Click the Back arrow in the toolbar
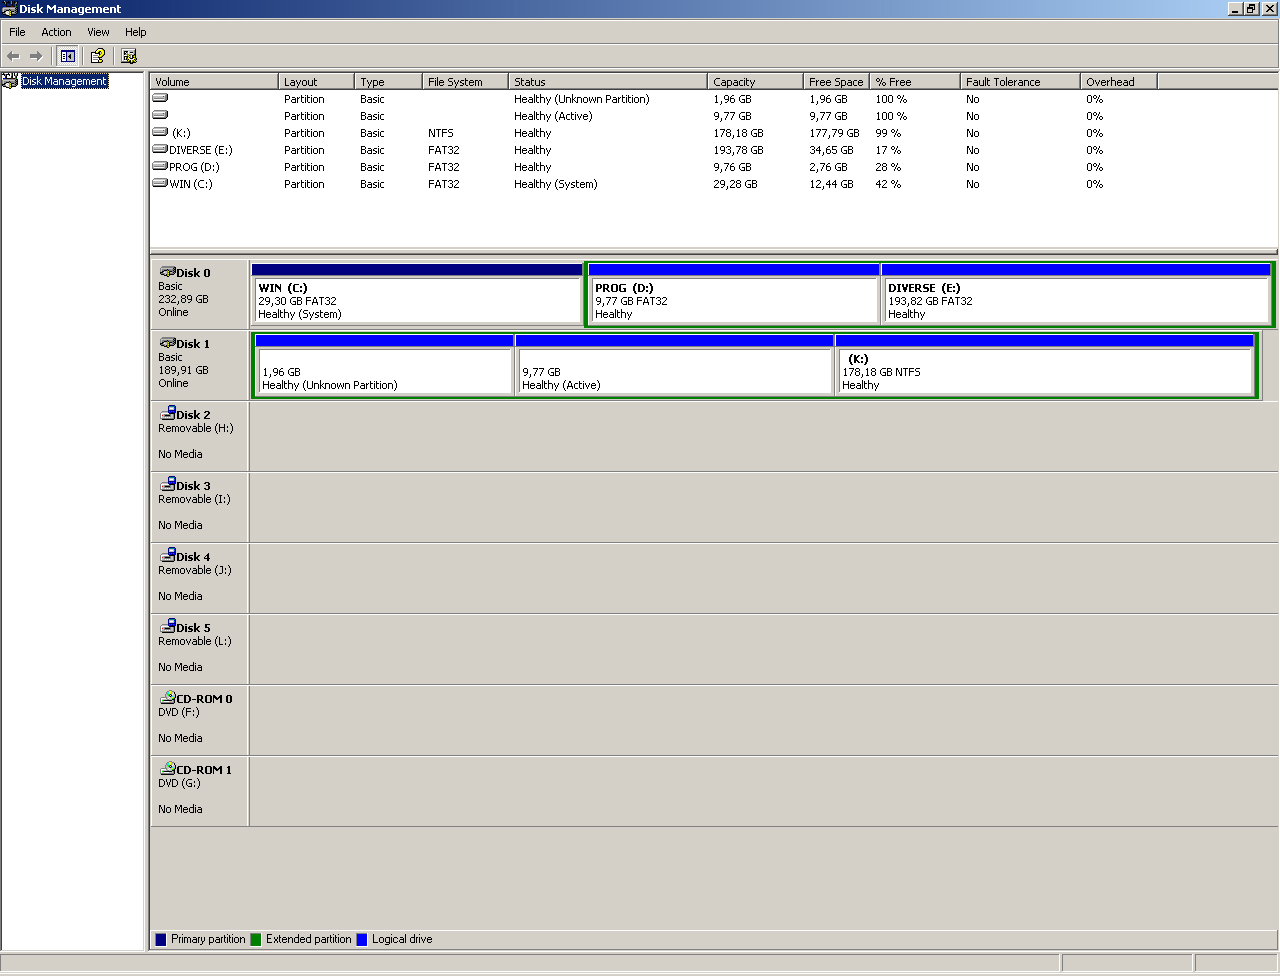 13,56
